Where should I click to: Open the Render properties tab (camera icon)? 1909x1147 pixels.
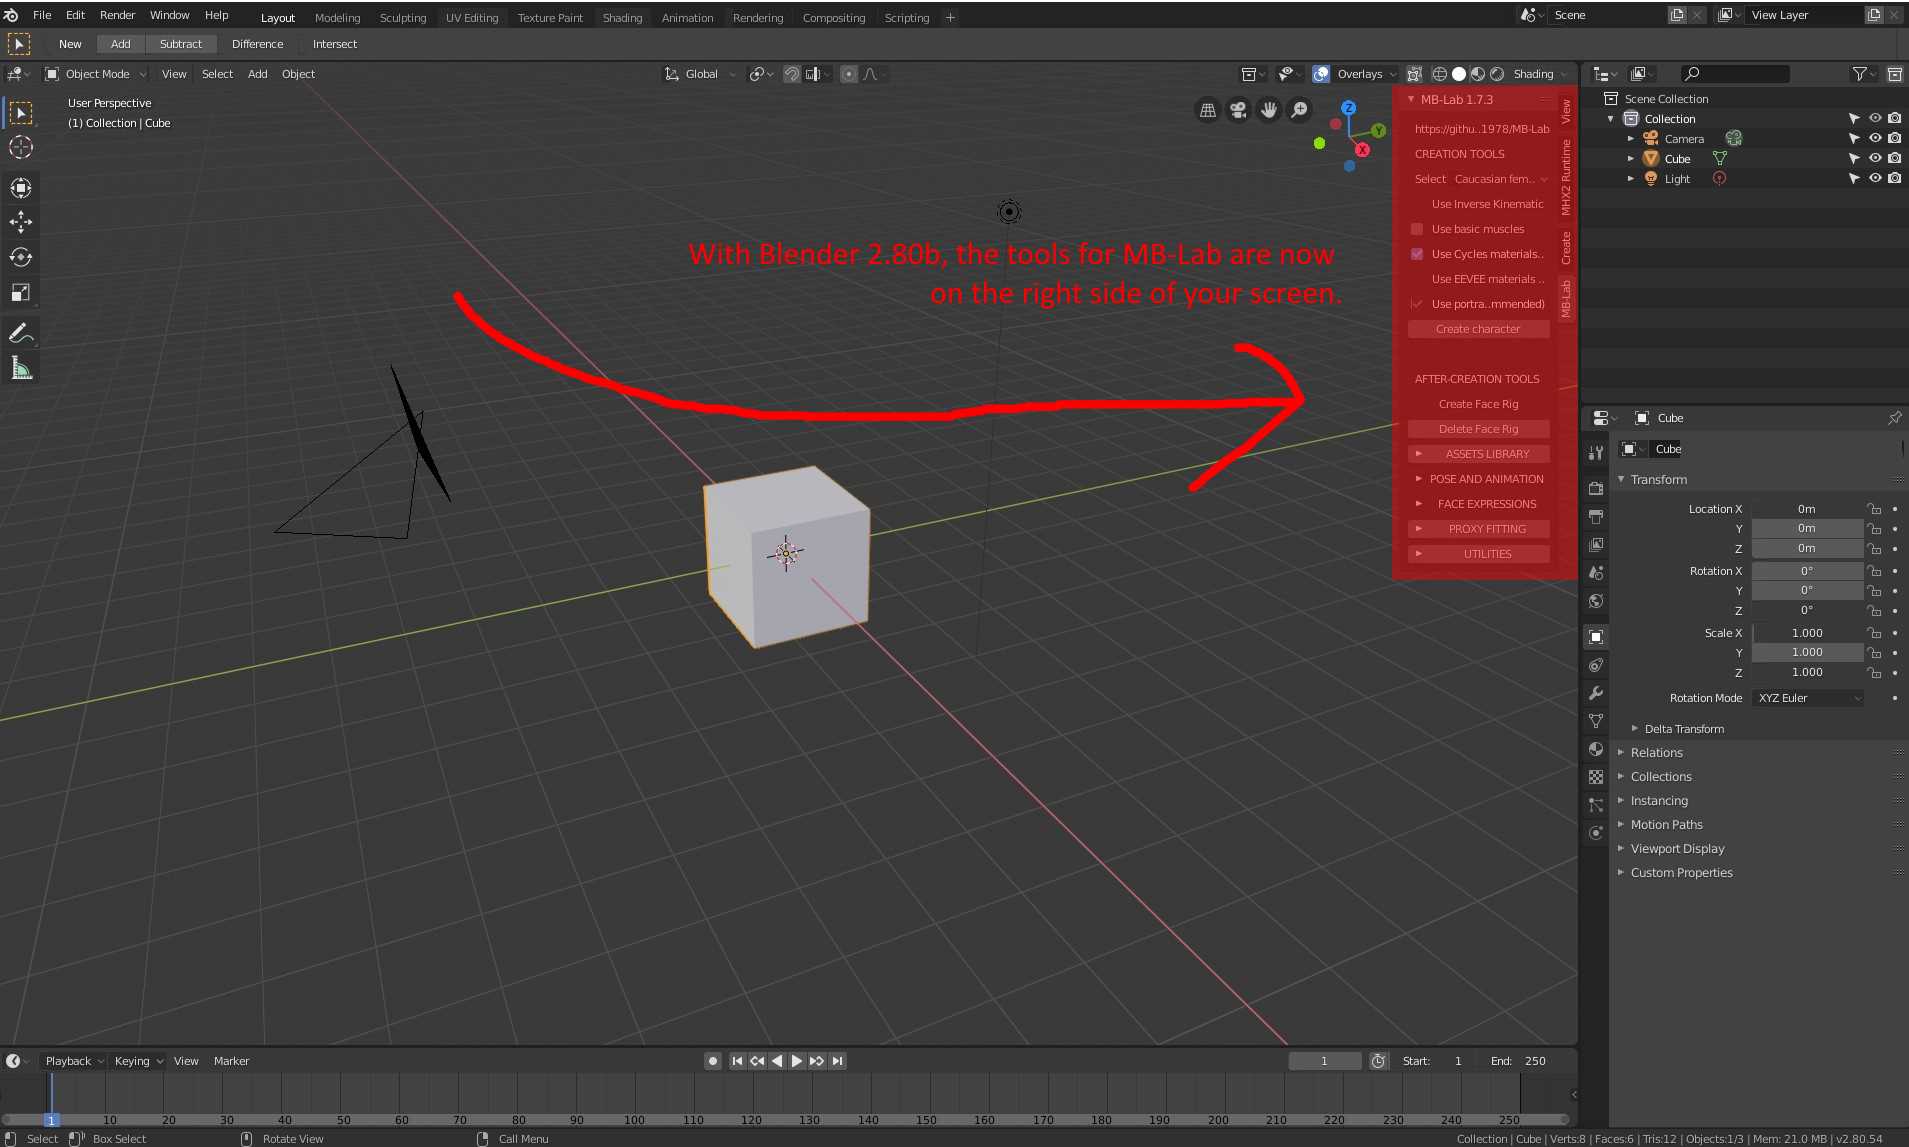tap(1595, 488)
